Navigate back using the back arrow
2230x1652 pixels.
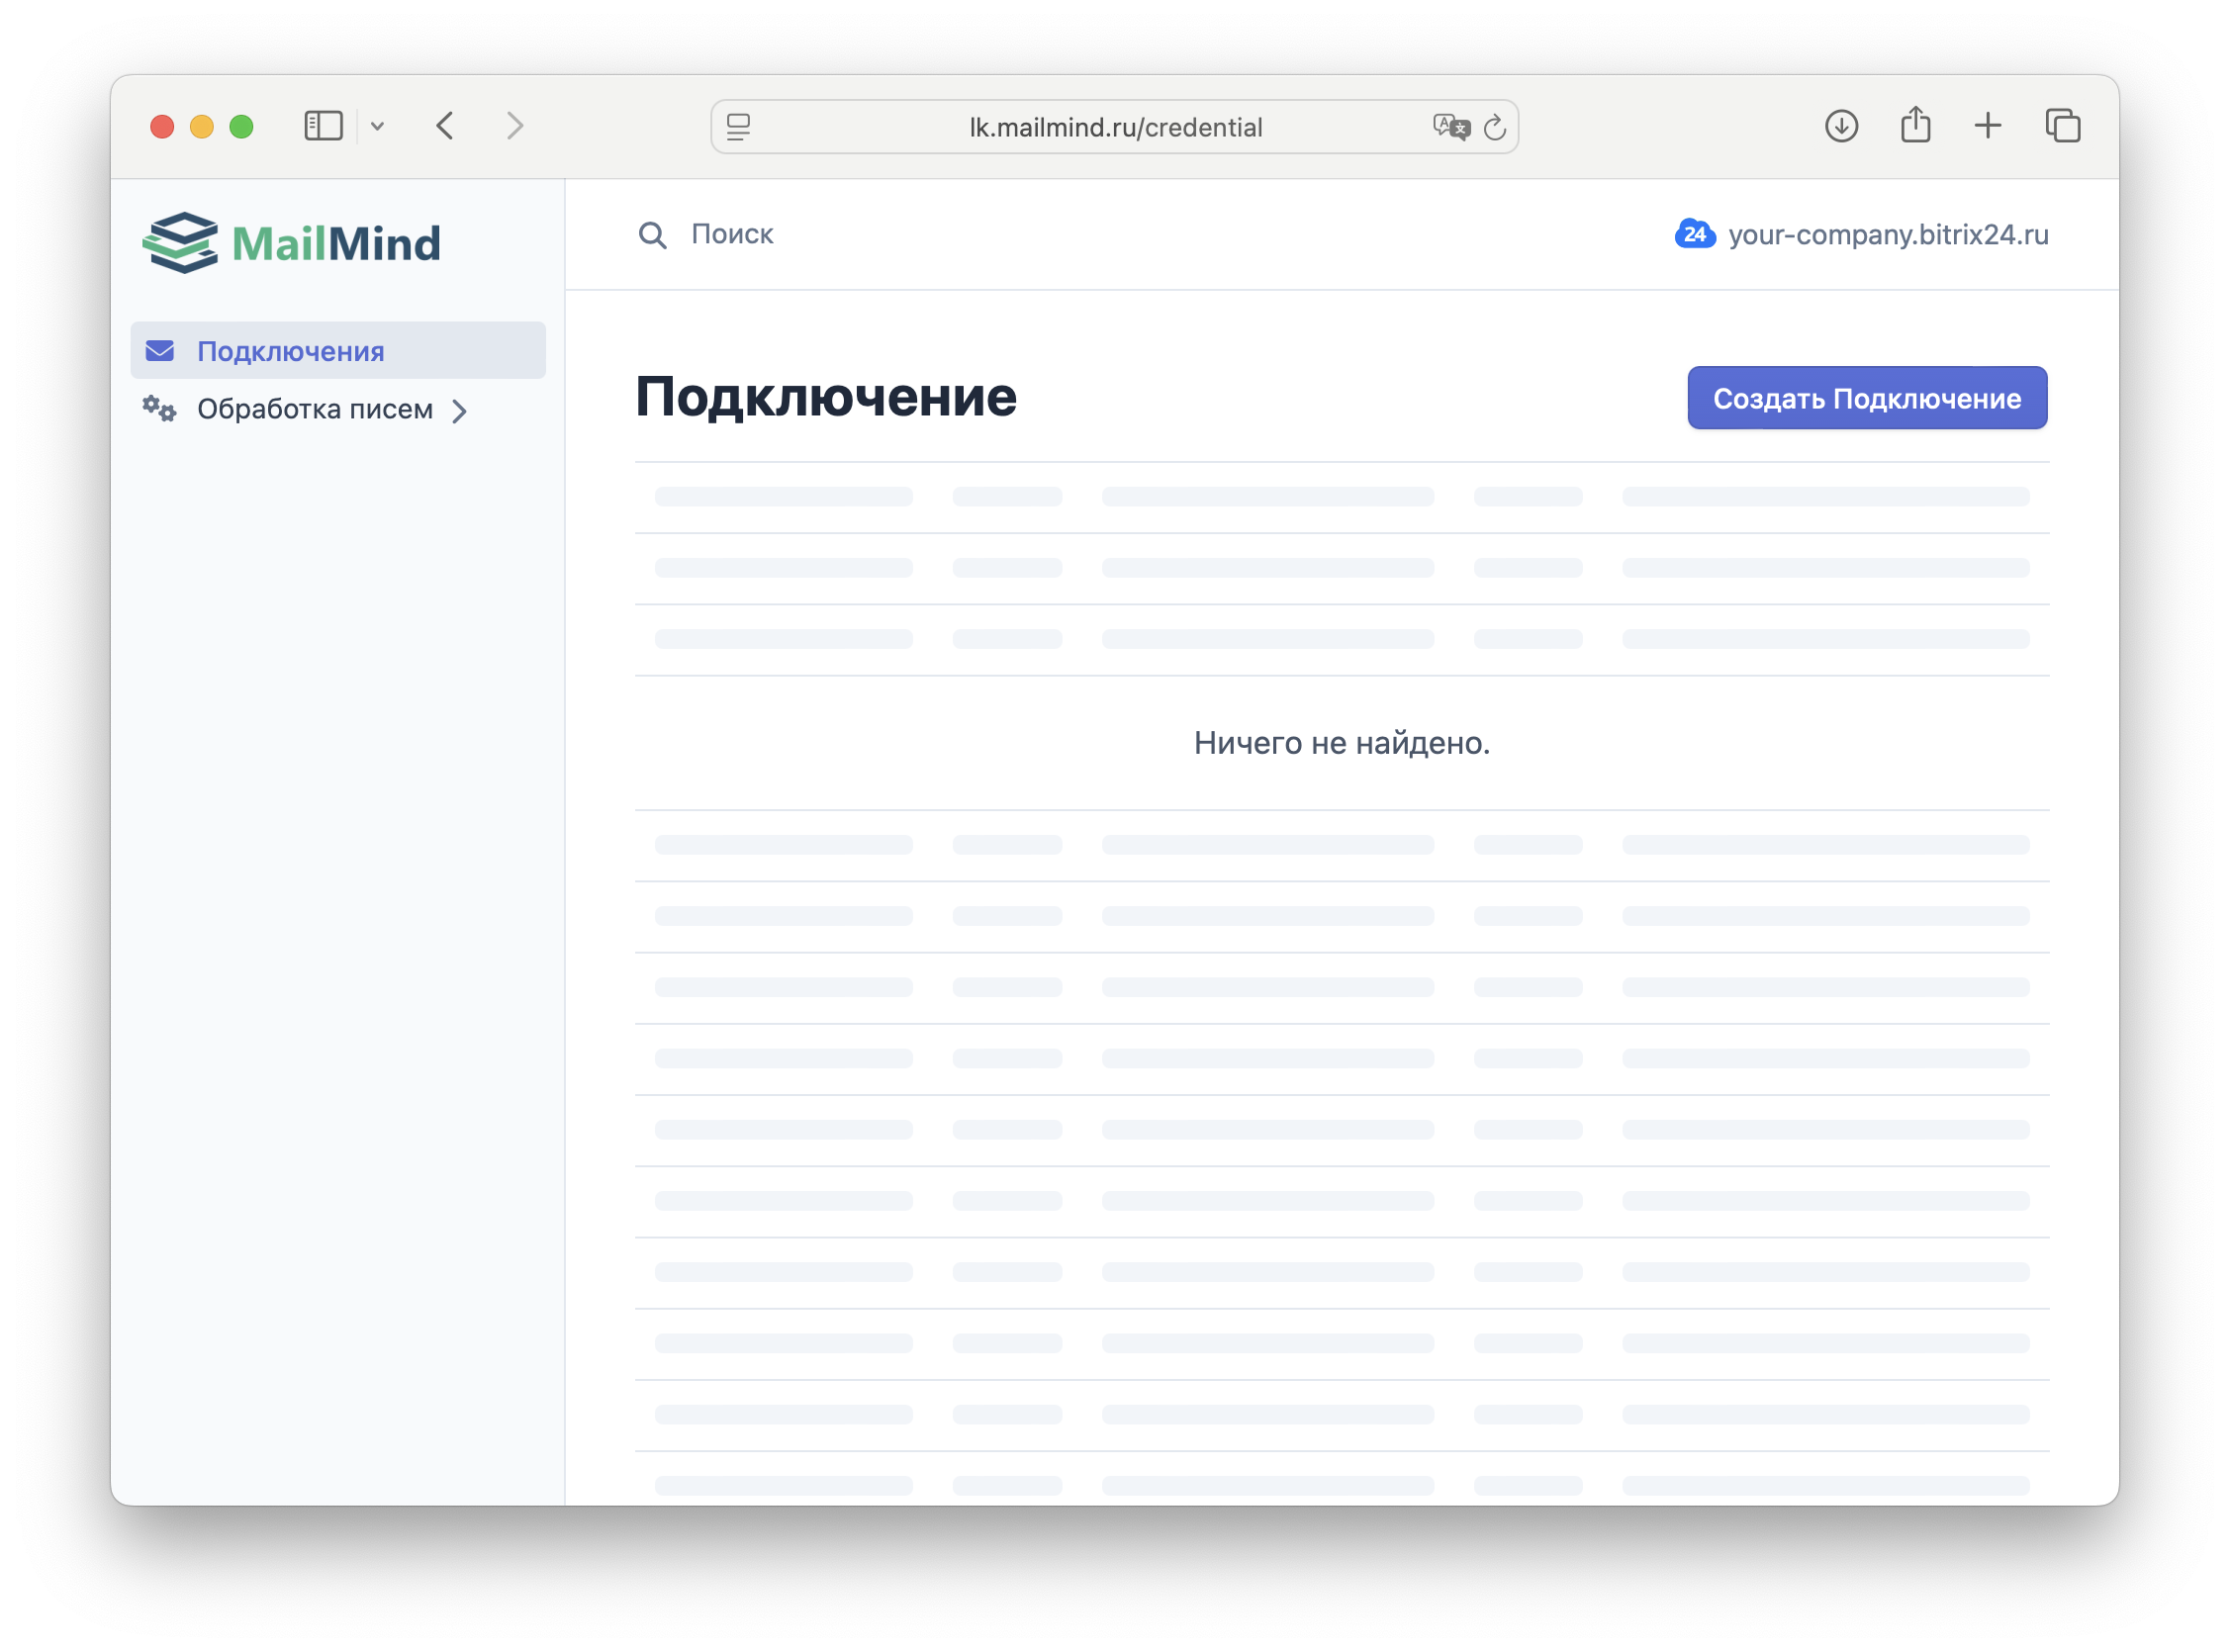pyautogui.click(x=445, y=126)
